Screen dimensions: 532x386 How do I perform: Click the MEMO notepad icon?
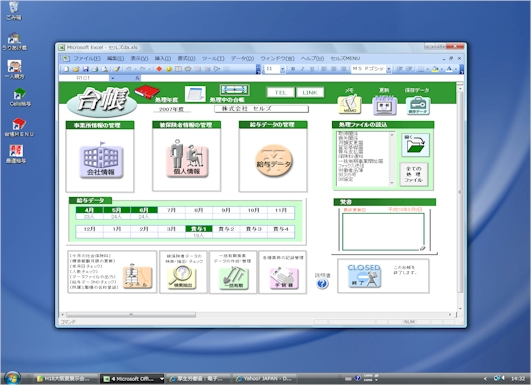349,104
